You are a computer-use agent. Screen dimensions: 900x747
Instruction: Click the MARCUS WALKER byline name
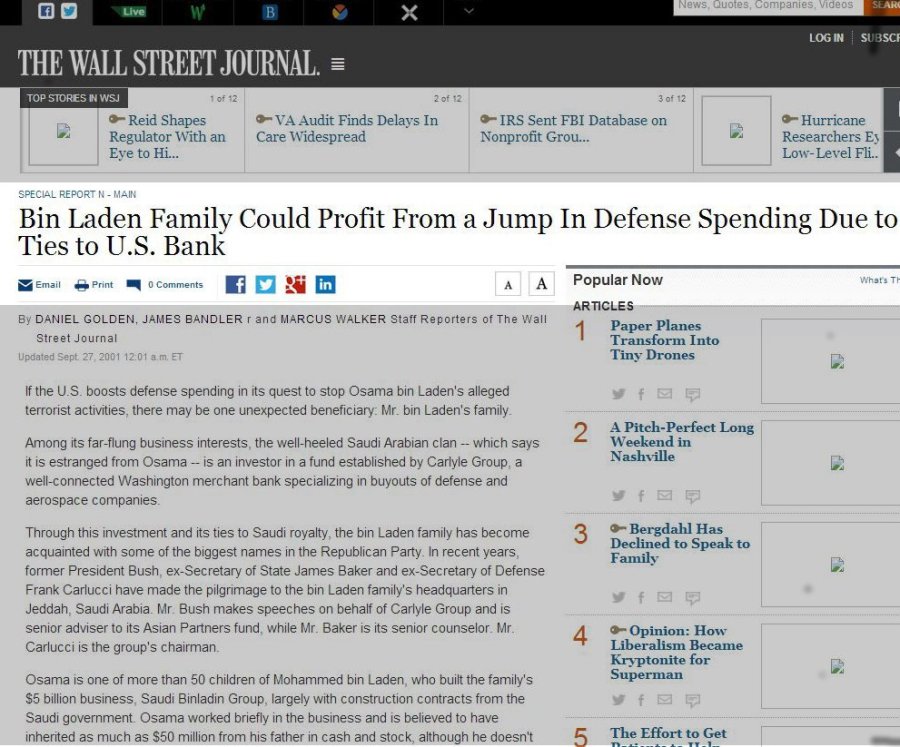pyautogui.click(x=333, y=319)
